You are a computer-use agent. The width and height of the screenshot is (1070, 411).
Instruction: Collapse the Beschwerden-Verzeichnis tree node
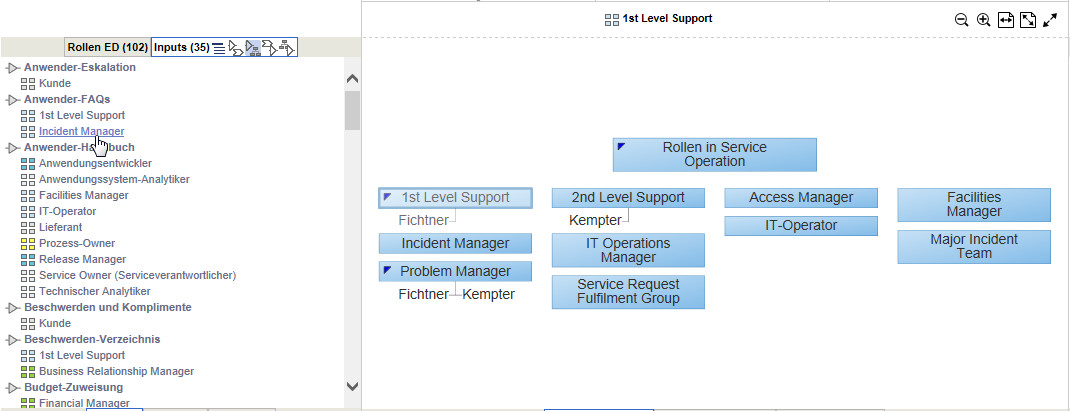[x=12, y=340]
